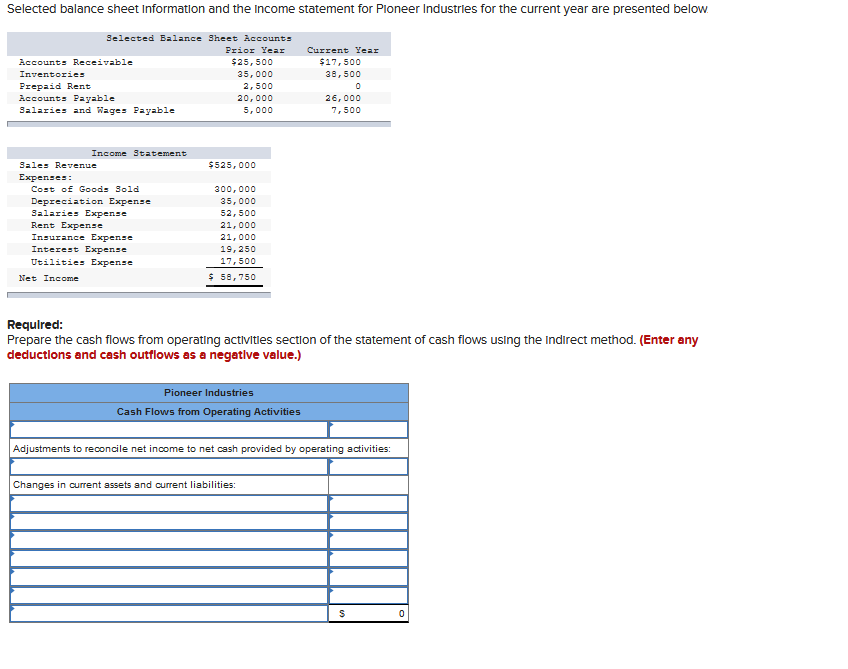Click the 20,000 Accounts Payable prior year value

coord(255,98)
